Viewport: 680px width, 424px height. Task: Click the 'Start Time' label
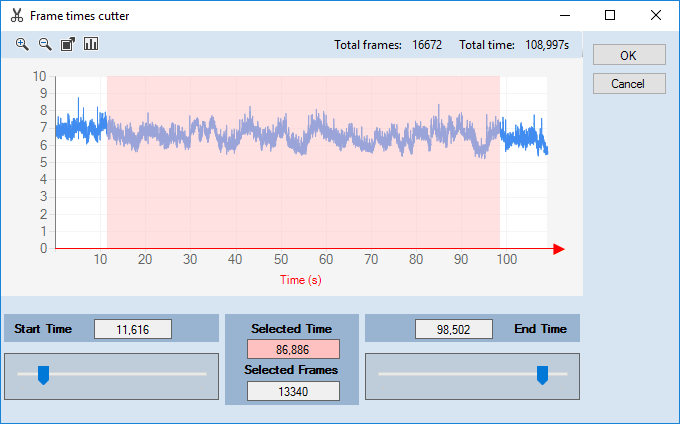pos(43,329)
